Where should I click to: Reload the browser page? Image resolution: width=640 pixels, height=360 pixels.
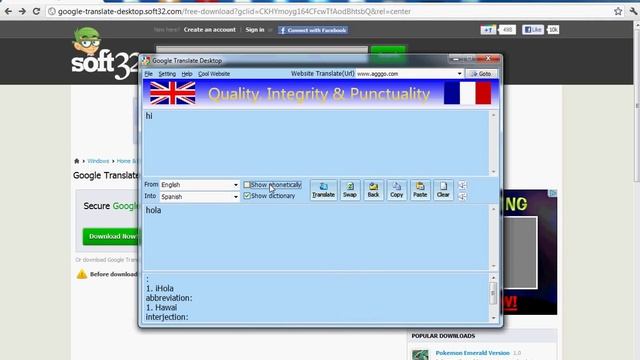point(36,11)
